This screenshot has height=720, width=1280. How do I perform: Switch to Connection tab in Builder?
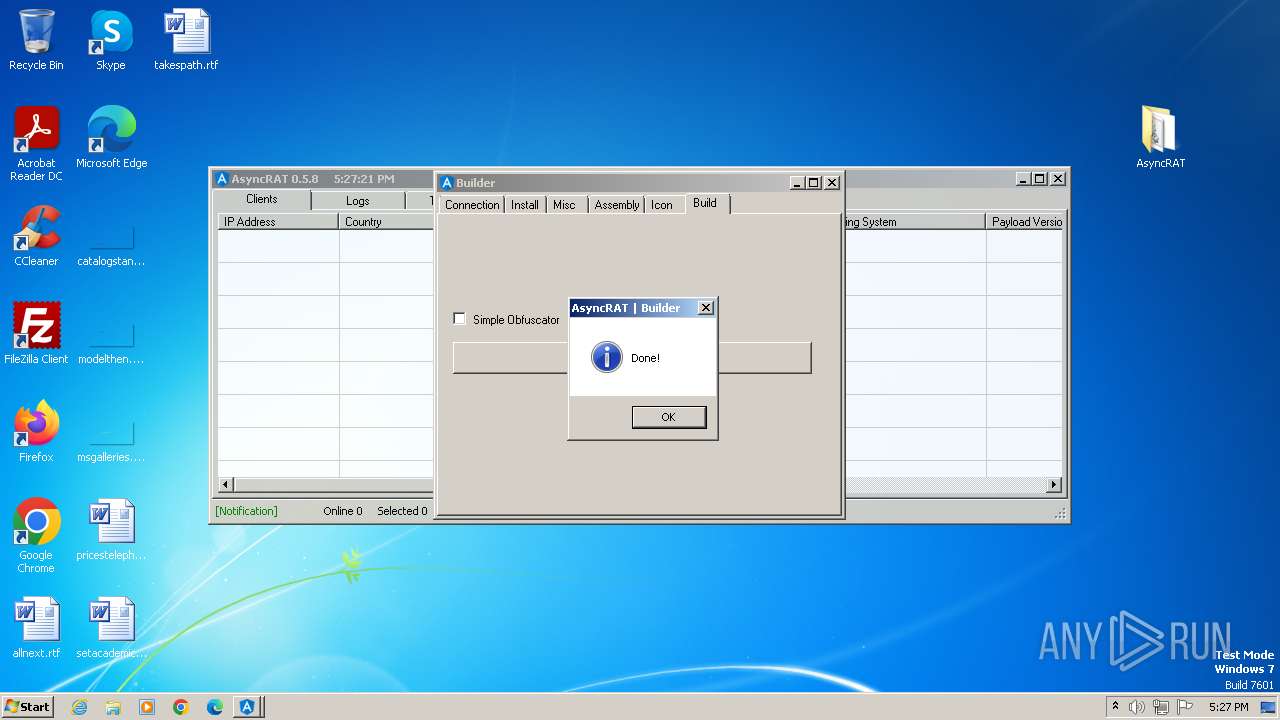coord(471,205)
